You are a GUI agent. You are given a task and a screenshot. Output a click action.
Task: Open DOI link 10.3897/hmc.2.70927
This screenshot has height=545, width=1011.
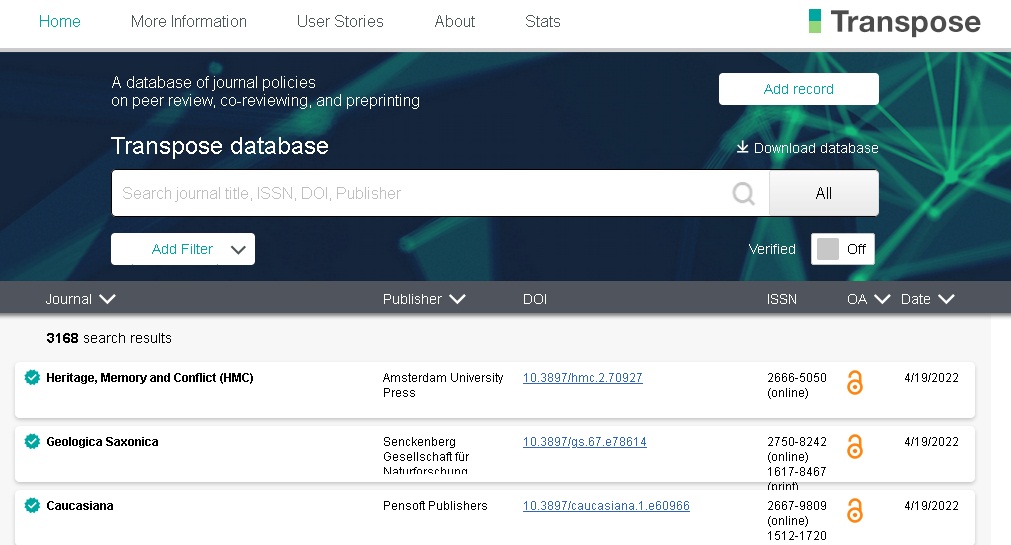582,378
